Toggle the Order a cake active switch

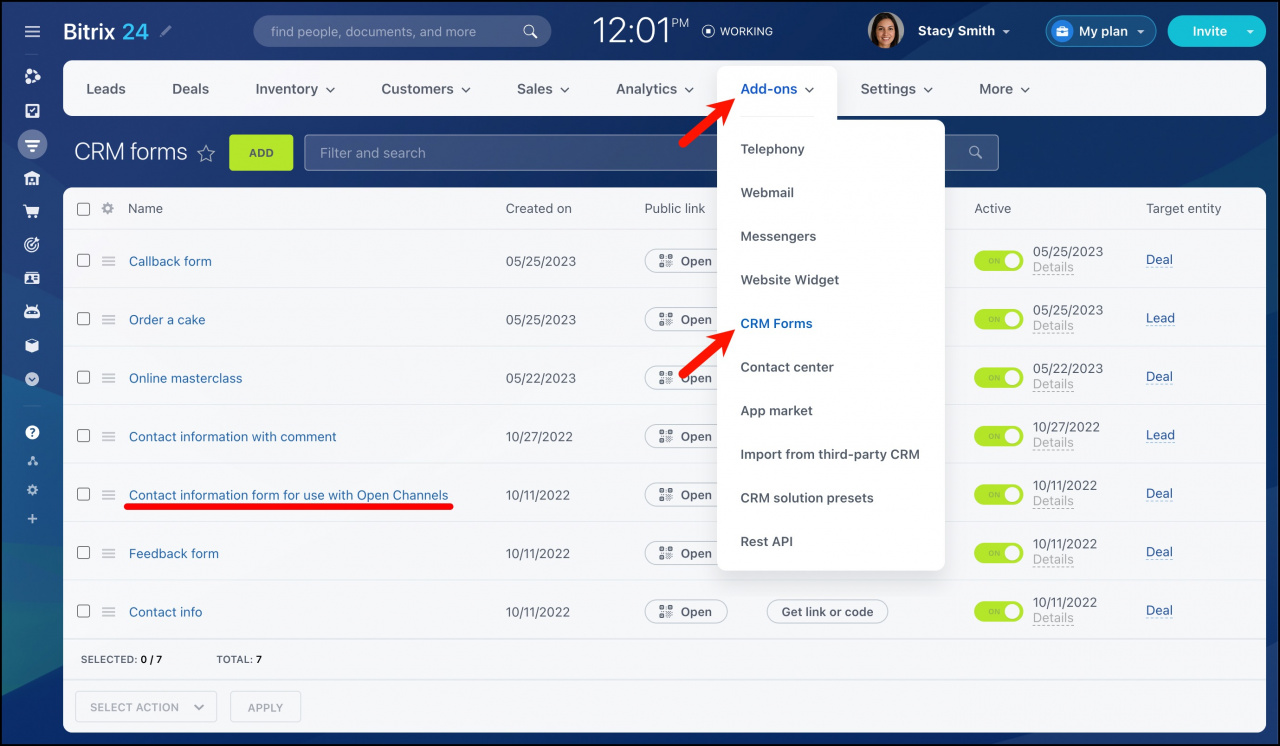tap(999, 319)
